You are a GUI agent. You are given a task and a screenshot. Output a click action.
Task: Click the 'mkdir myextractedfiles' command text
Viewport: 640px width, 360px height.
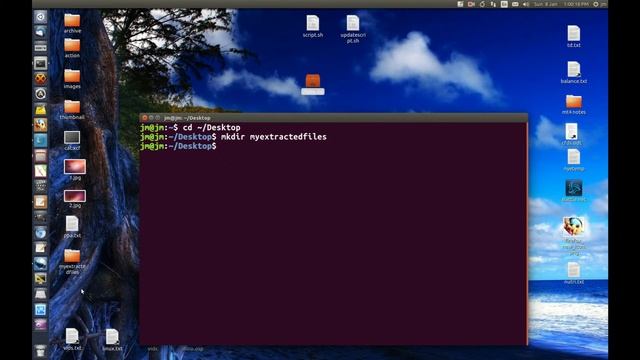273,137
